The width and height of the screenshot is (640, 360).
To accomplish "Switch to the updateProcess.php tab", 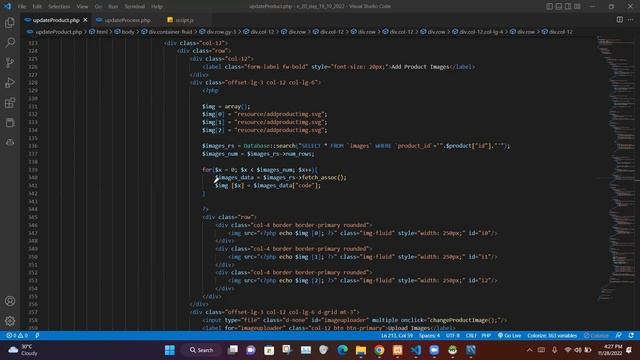I will click(x=124, y=20).
